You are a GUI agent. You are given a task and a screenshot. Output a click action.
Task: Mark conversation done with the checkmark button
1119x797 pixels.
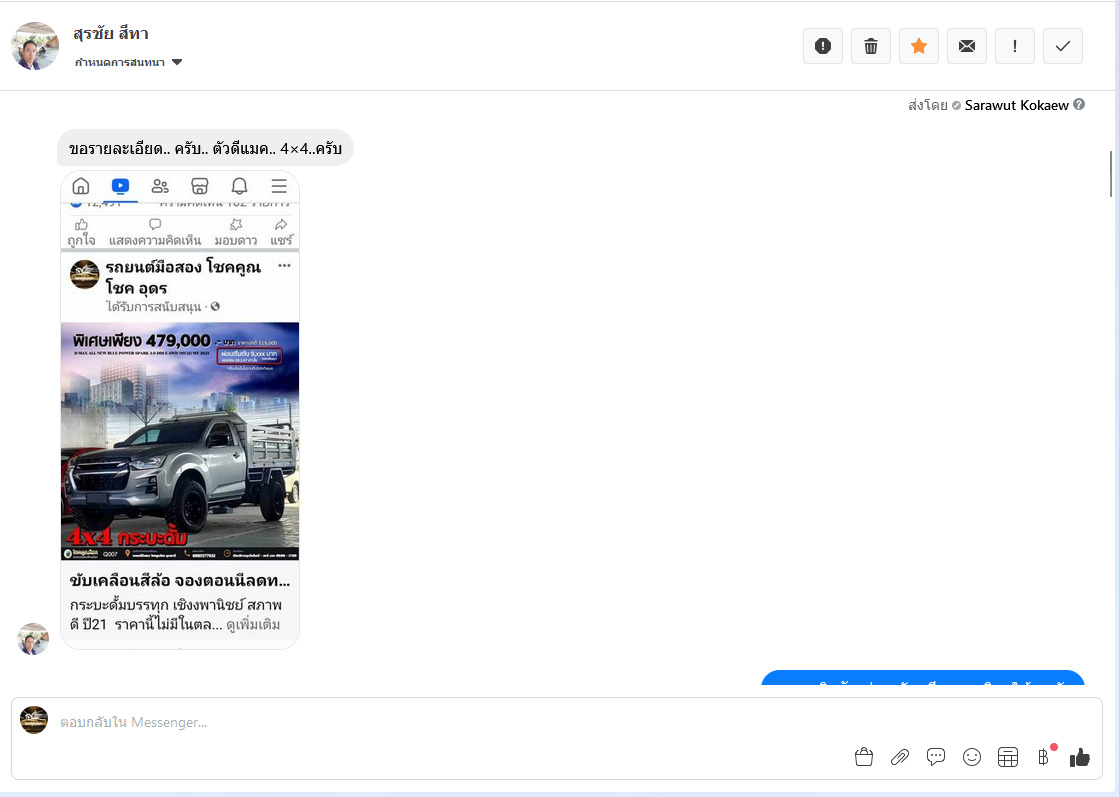point(1063,46)
